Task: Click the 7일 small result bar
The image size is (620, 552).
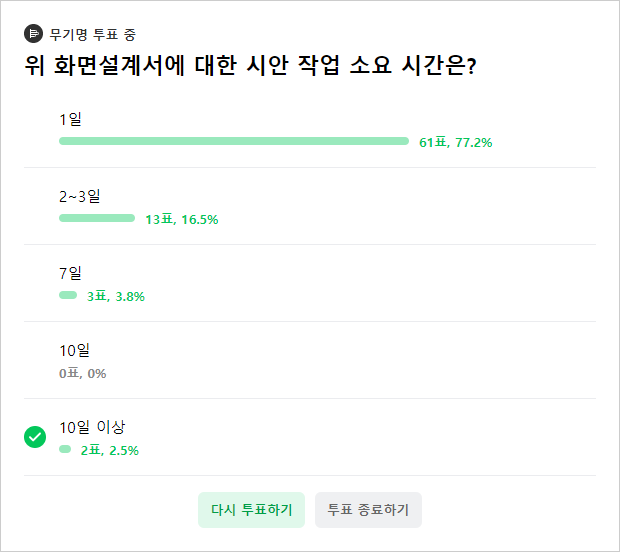Action: (68, 295)
